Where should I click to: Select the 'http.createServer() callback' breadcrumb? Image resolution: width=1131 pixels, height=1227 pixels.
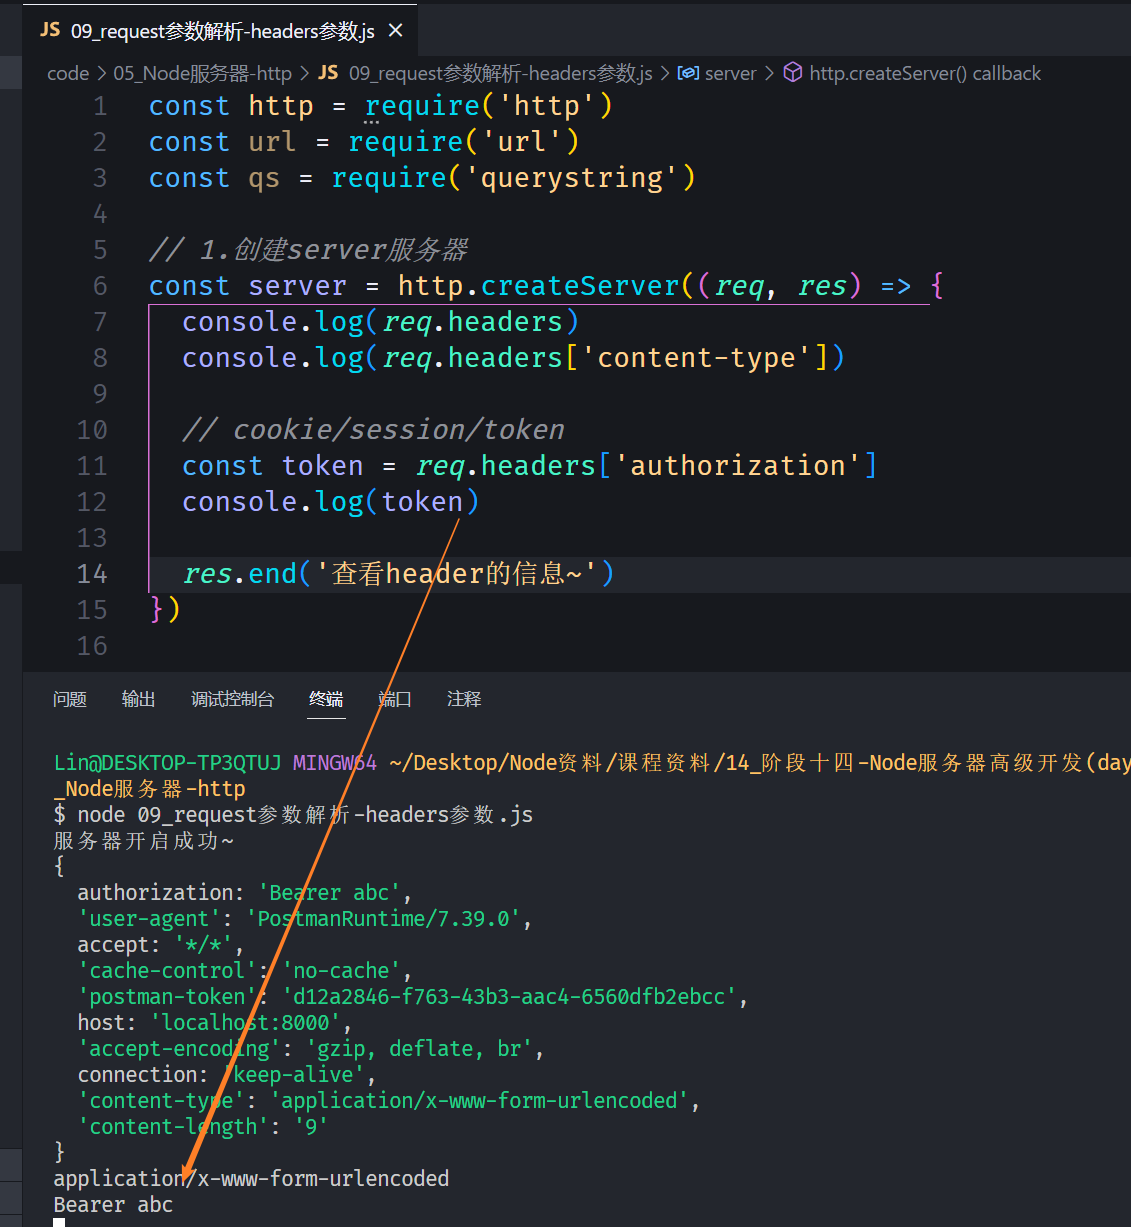924,73
